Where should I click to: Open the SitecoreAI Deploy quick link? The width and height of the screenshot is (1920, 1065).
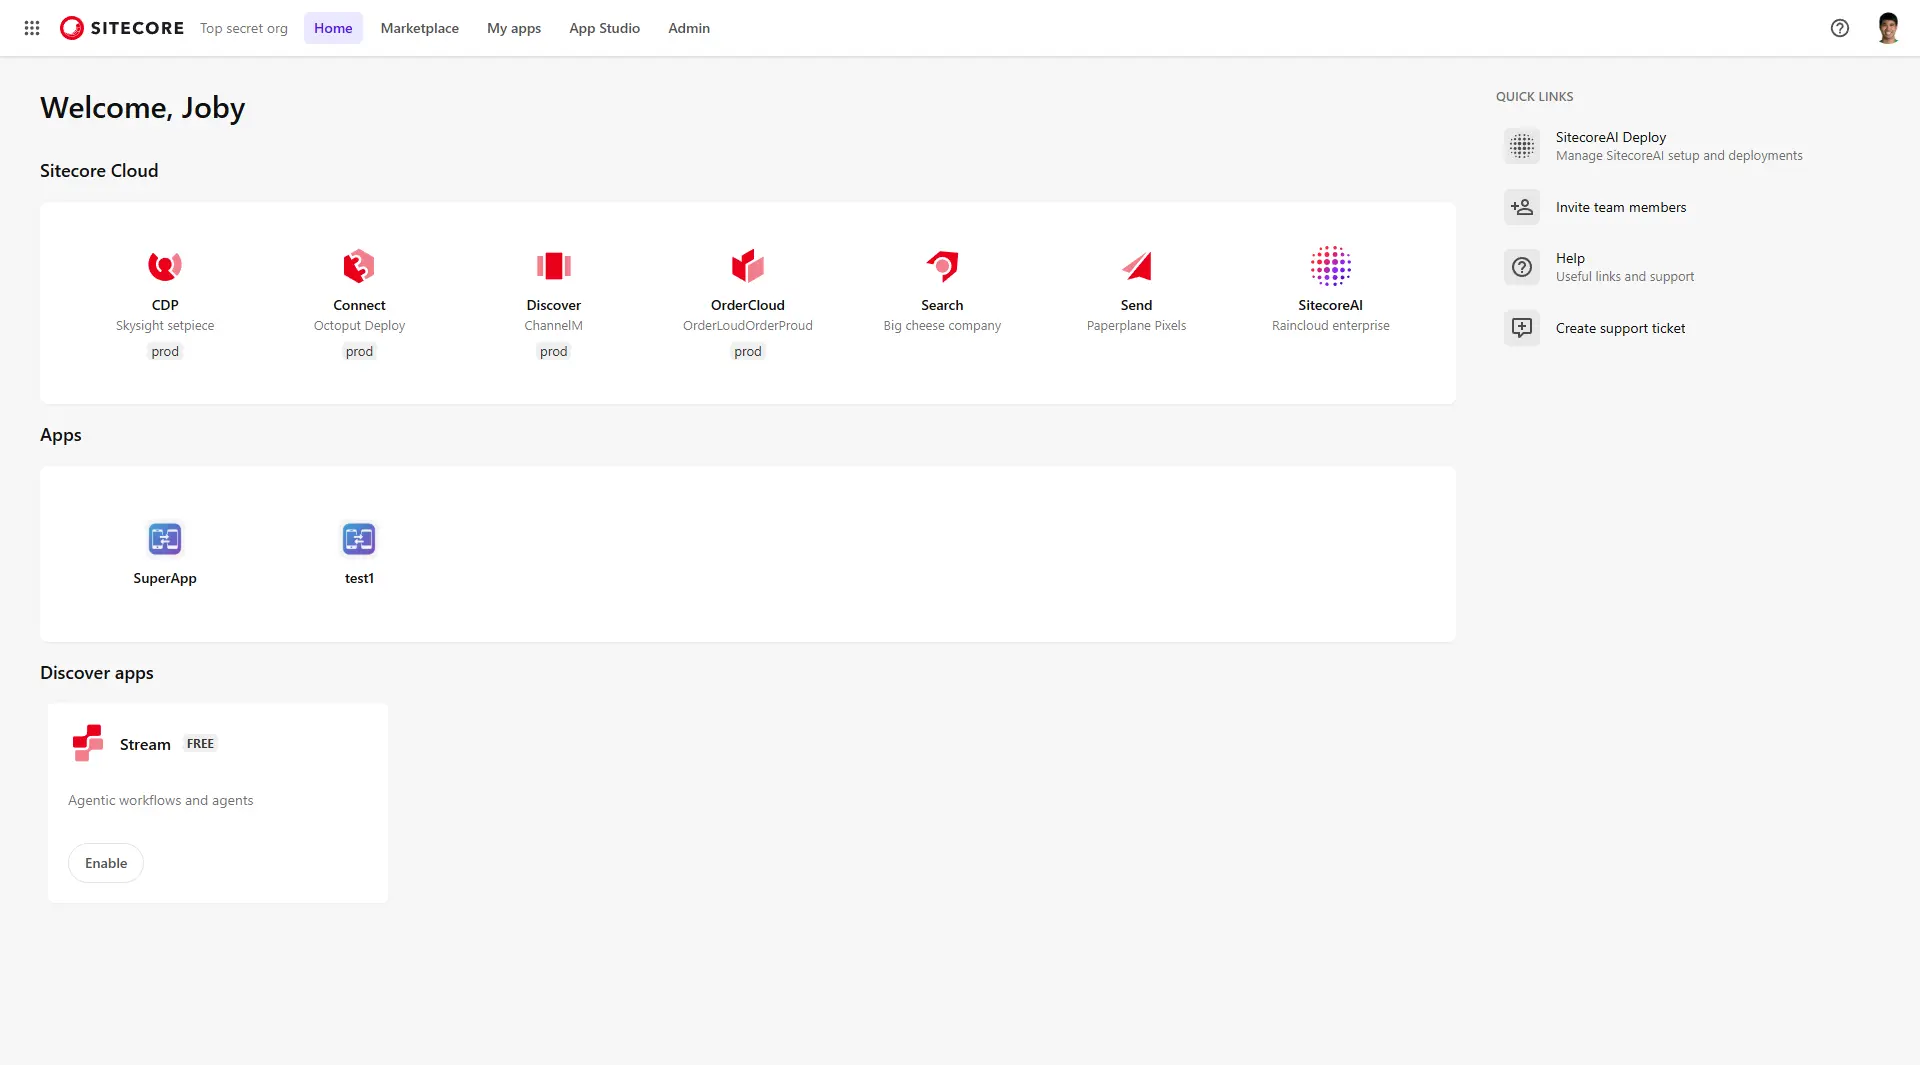(1654, 146)
